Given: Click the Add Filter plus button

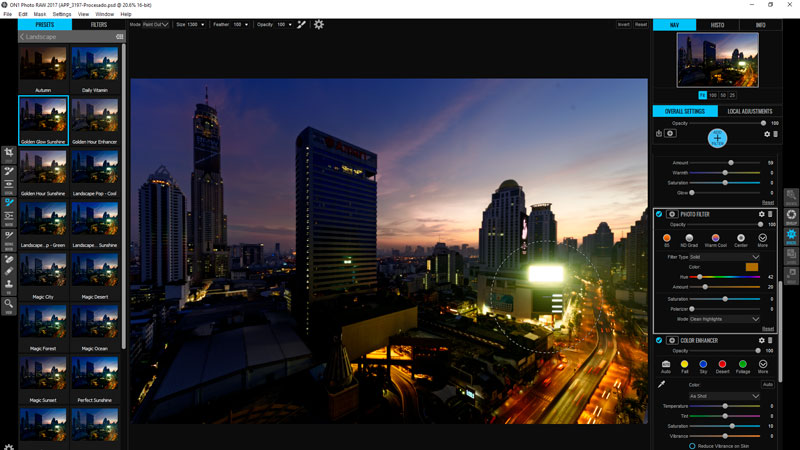Looking at the screenshot, I should [x=717, y=137].
